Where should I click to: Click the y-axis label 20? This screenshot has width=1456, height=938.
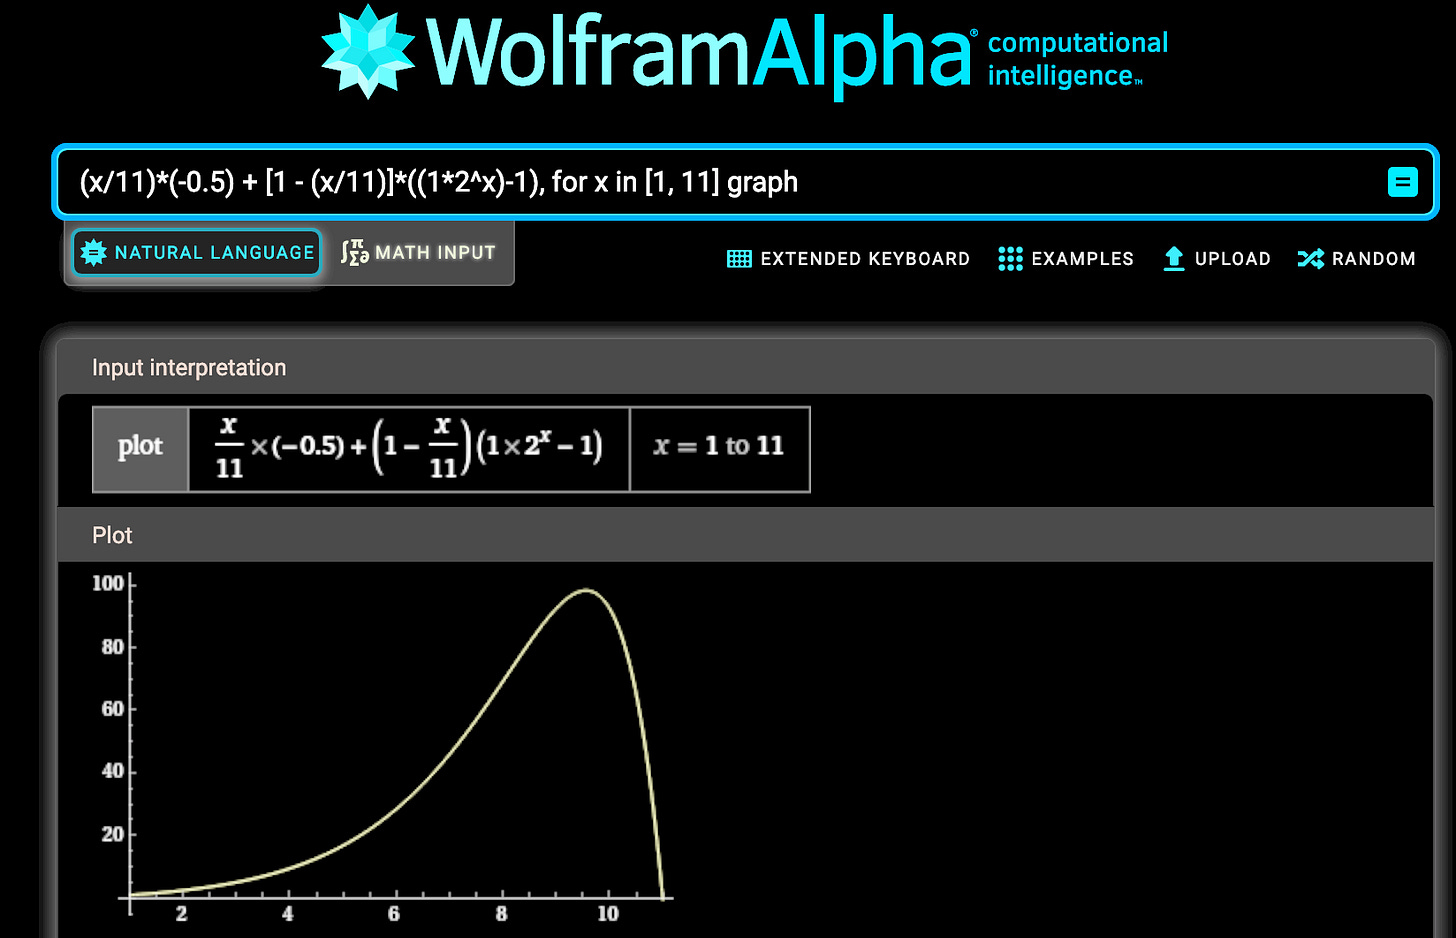coord(113,834)
